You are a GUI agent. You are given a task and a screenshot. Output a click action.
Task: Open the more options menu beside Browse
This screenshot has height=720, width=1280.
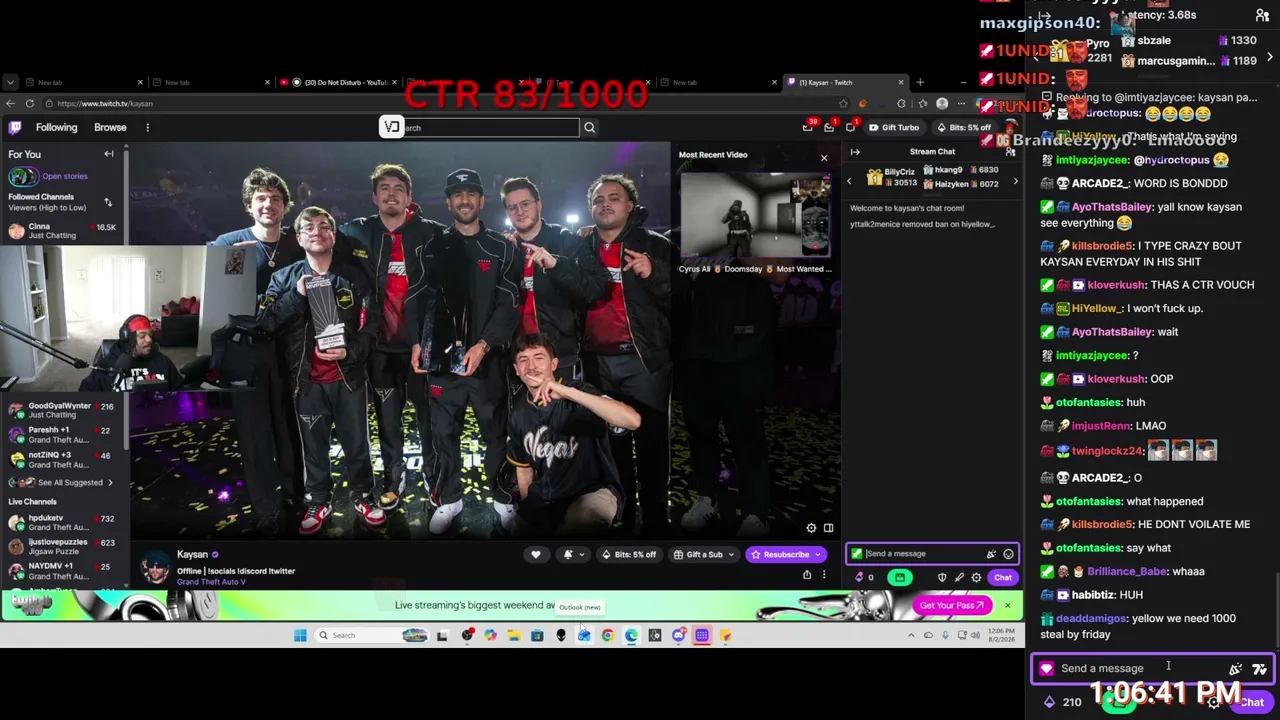[x=147, y=128]
